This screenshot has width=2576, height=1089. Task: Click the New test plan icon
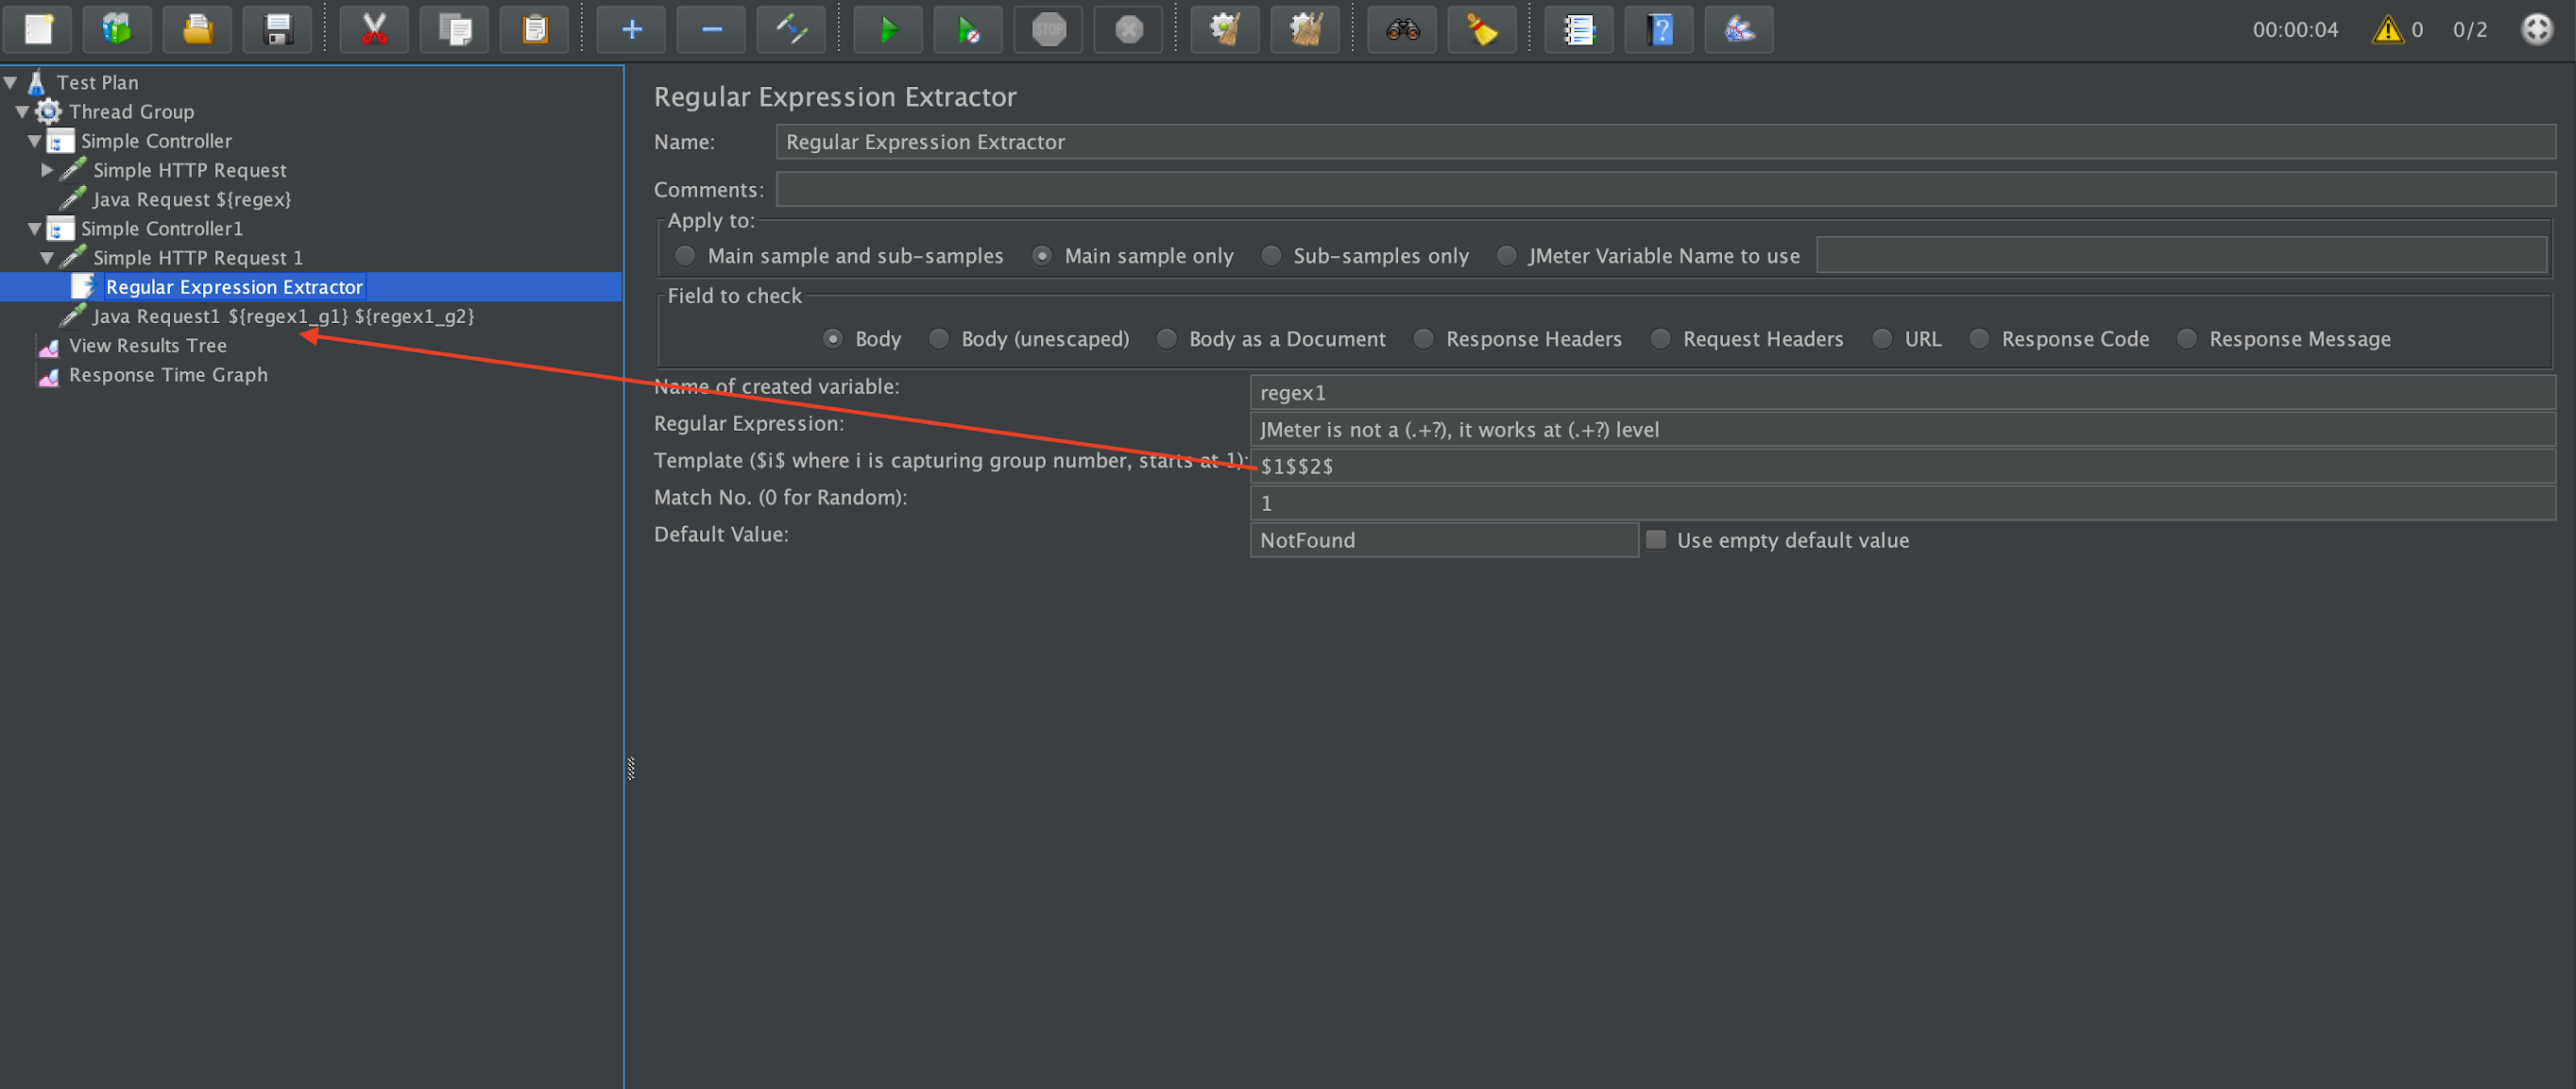coord(37,29)
